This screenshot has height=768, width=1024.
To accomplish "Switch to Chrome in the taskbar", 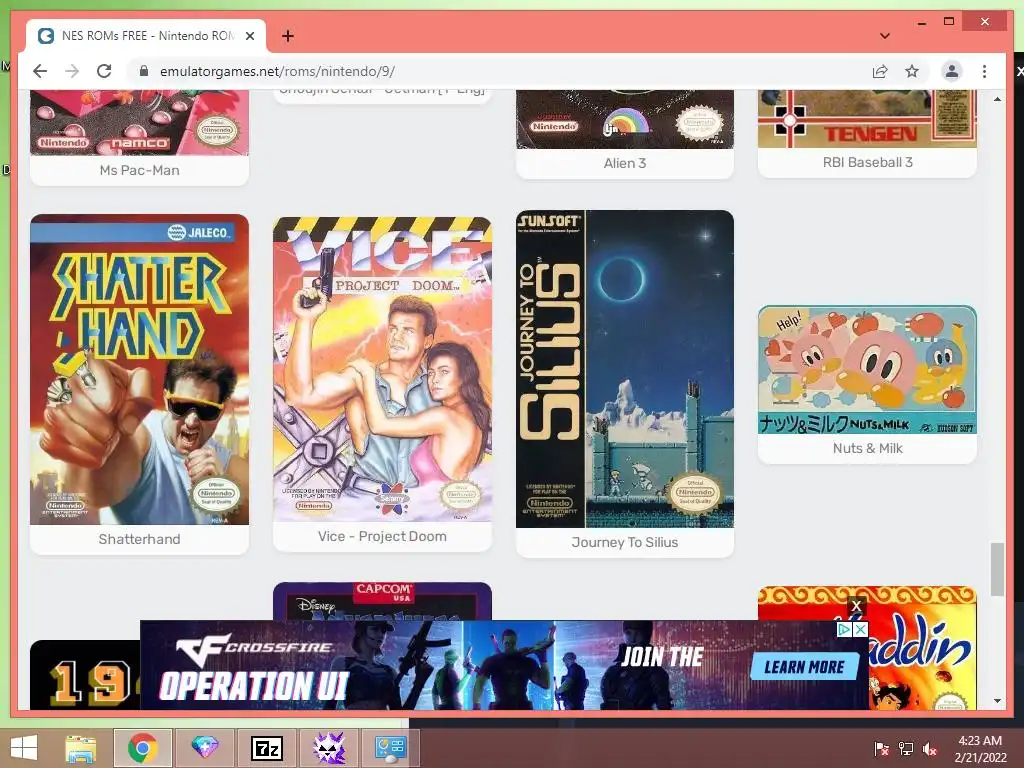I will coord(143,748).
